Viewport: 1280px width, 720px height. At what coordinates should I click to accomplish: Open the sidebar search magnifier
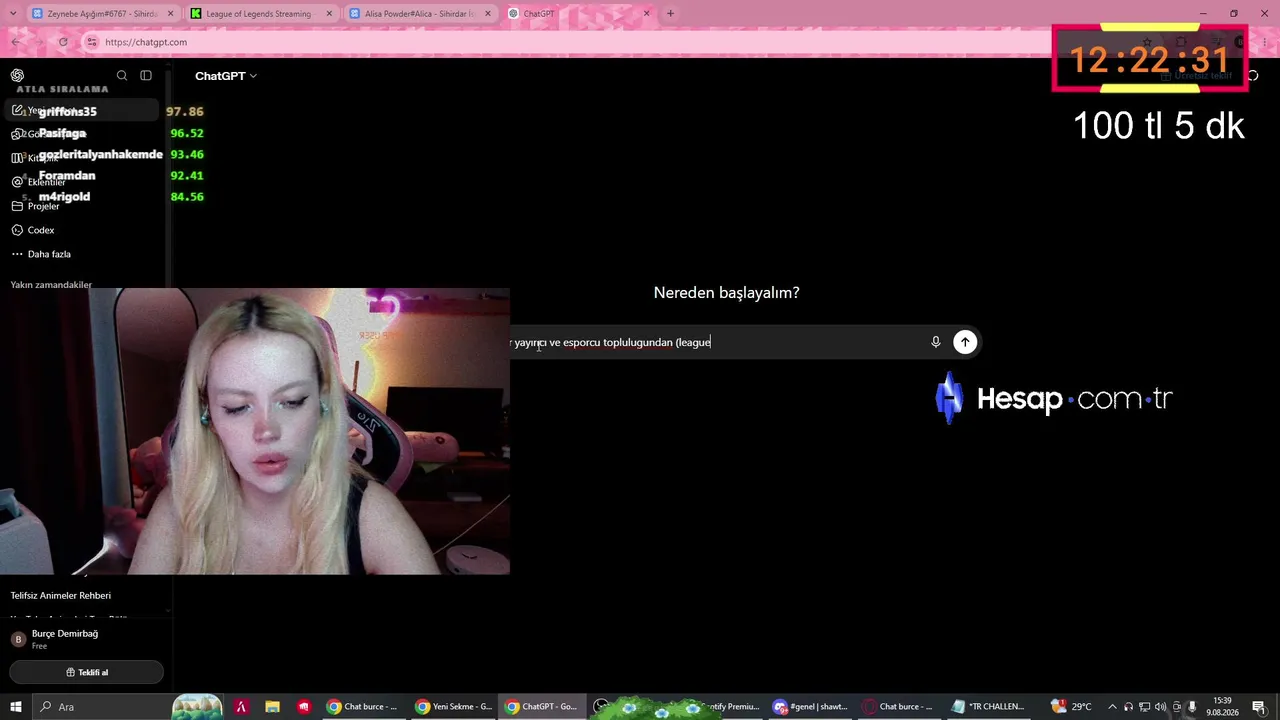(122, 75)
